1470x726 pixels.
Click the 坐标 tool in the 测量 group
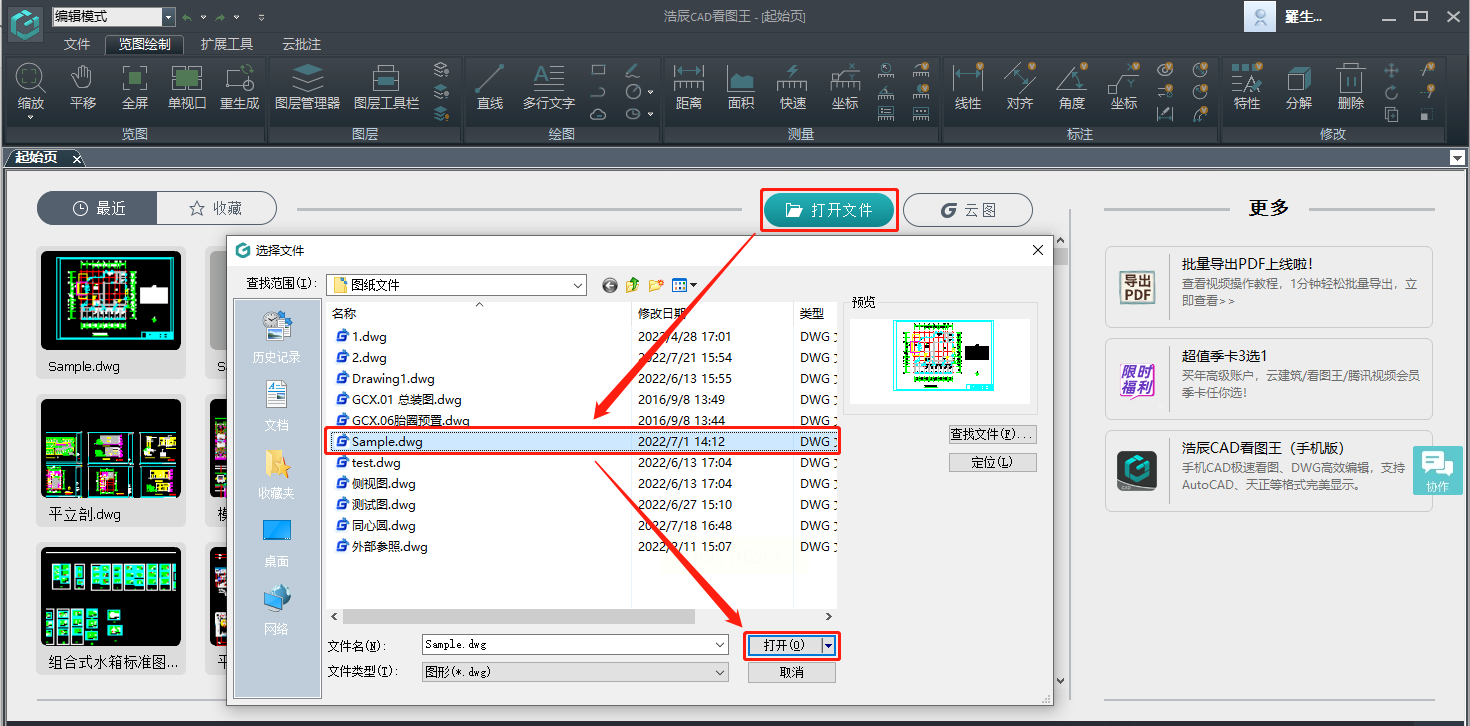(845, 86)
